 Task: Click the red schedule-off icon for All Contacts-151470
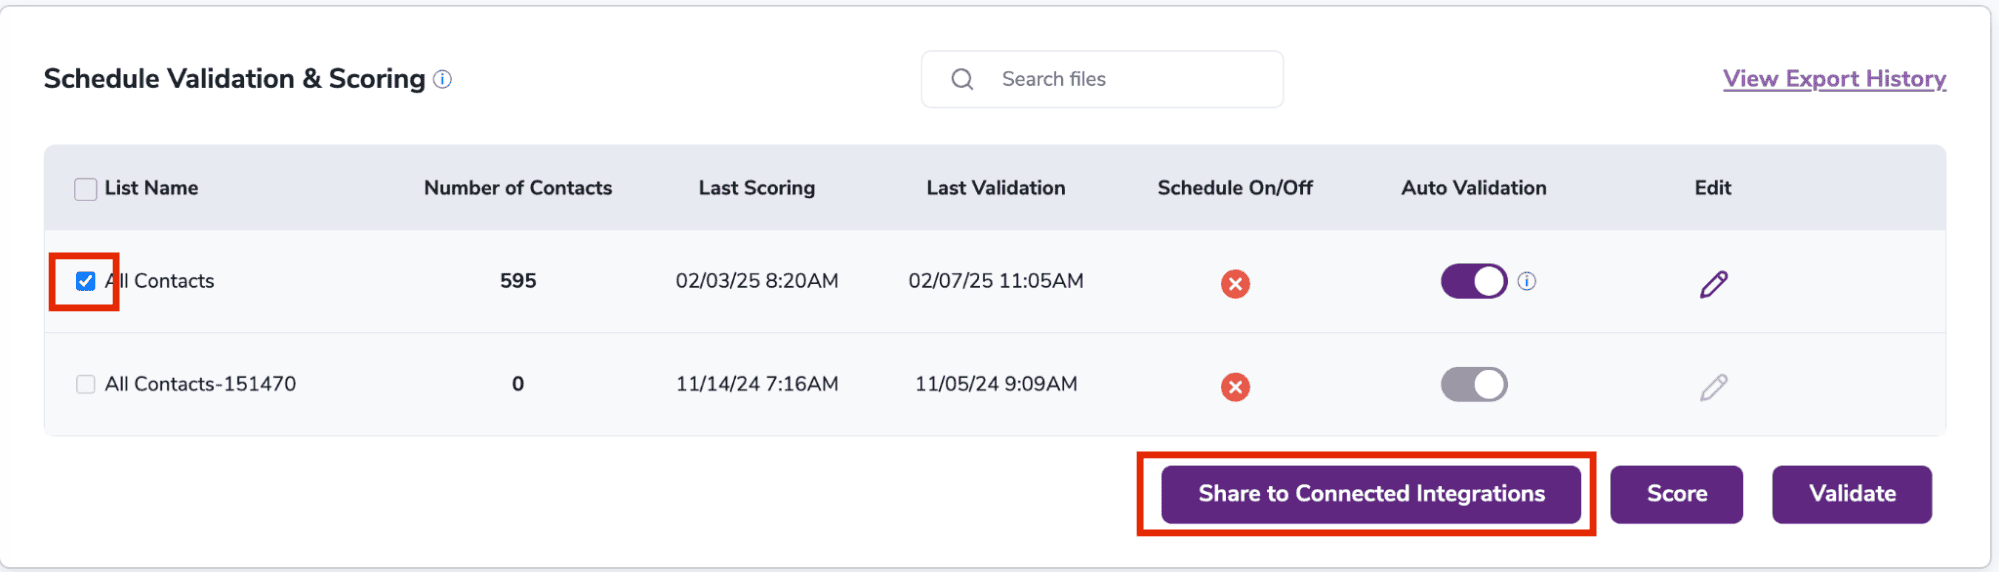coord(1235,387)
